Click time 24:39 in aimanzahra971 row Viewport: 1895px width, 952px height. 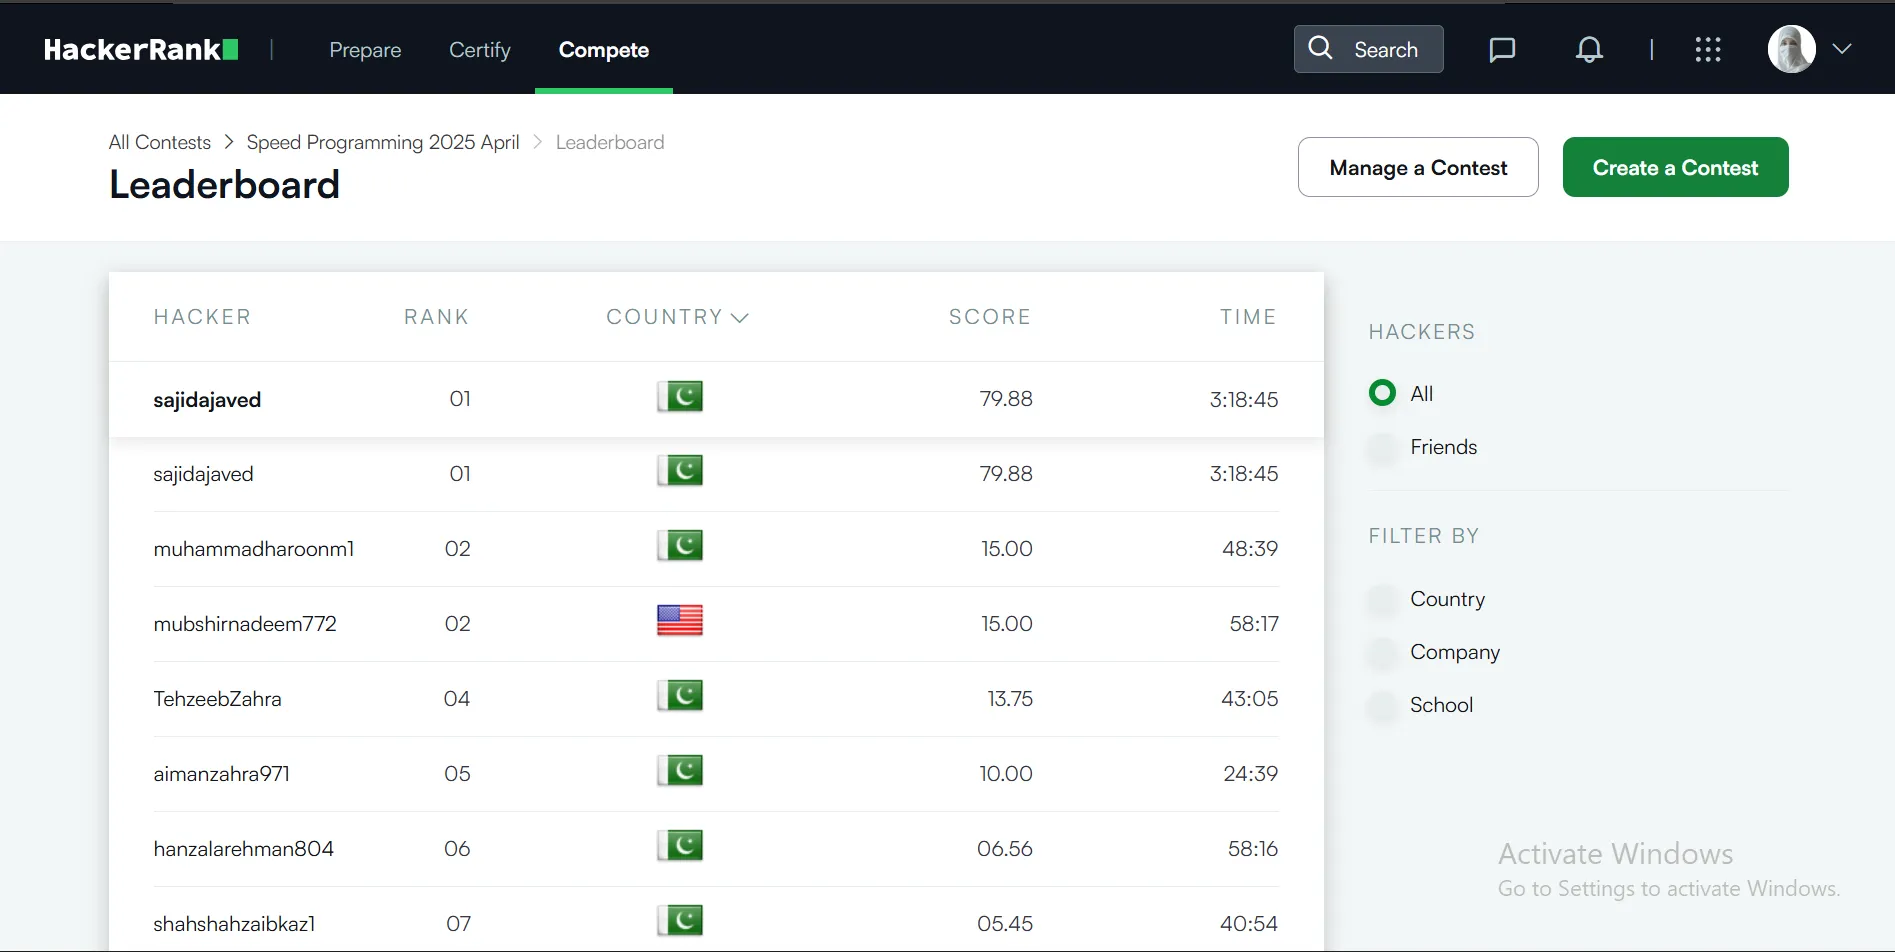tap(1251, 774)
